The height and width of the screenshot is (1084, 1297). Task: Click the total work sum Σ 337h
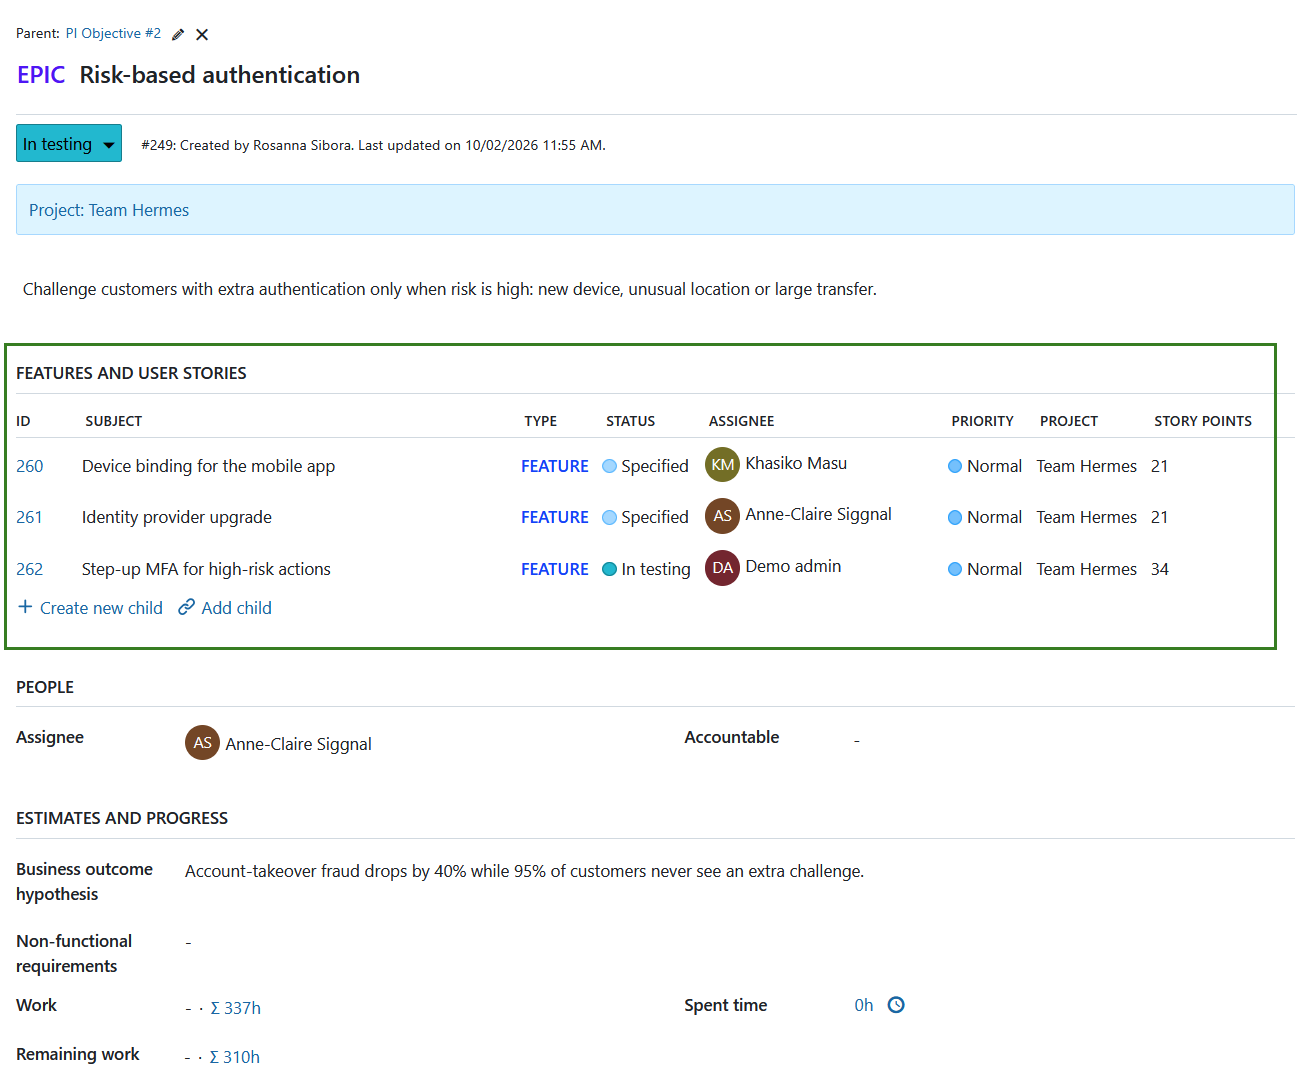(236, 1008)
